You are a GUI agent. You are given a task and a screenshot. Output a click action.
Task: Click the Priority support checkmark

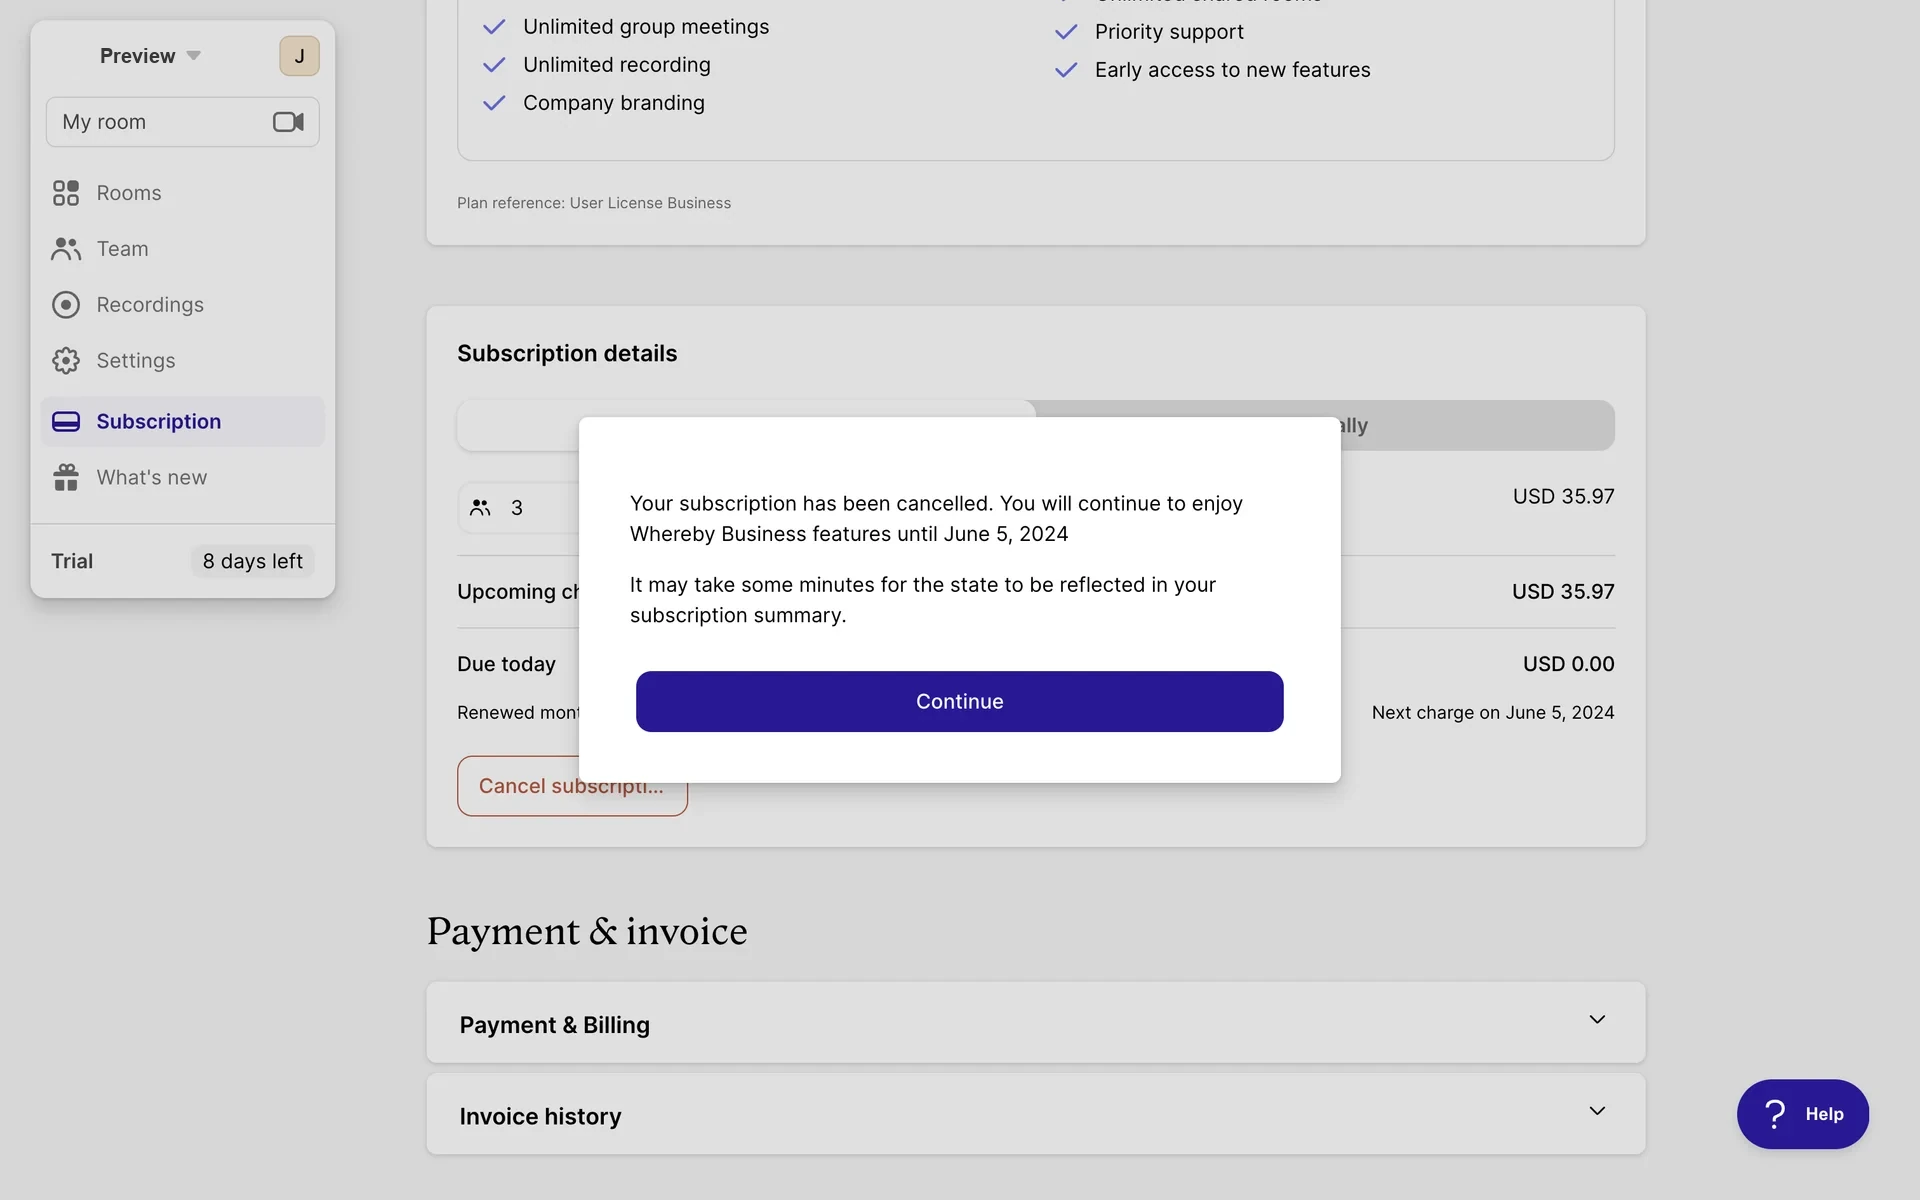coord(1066,32)
